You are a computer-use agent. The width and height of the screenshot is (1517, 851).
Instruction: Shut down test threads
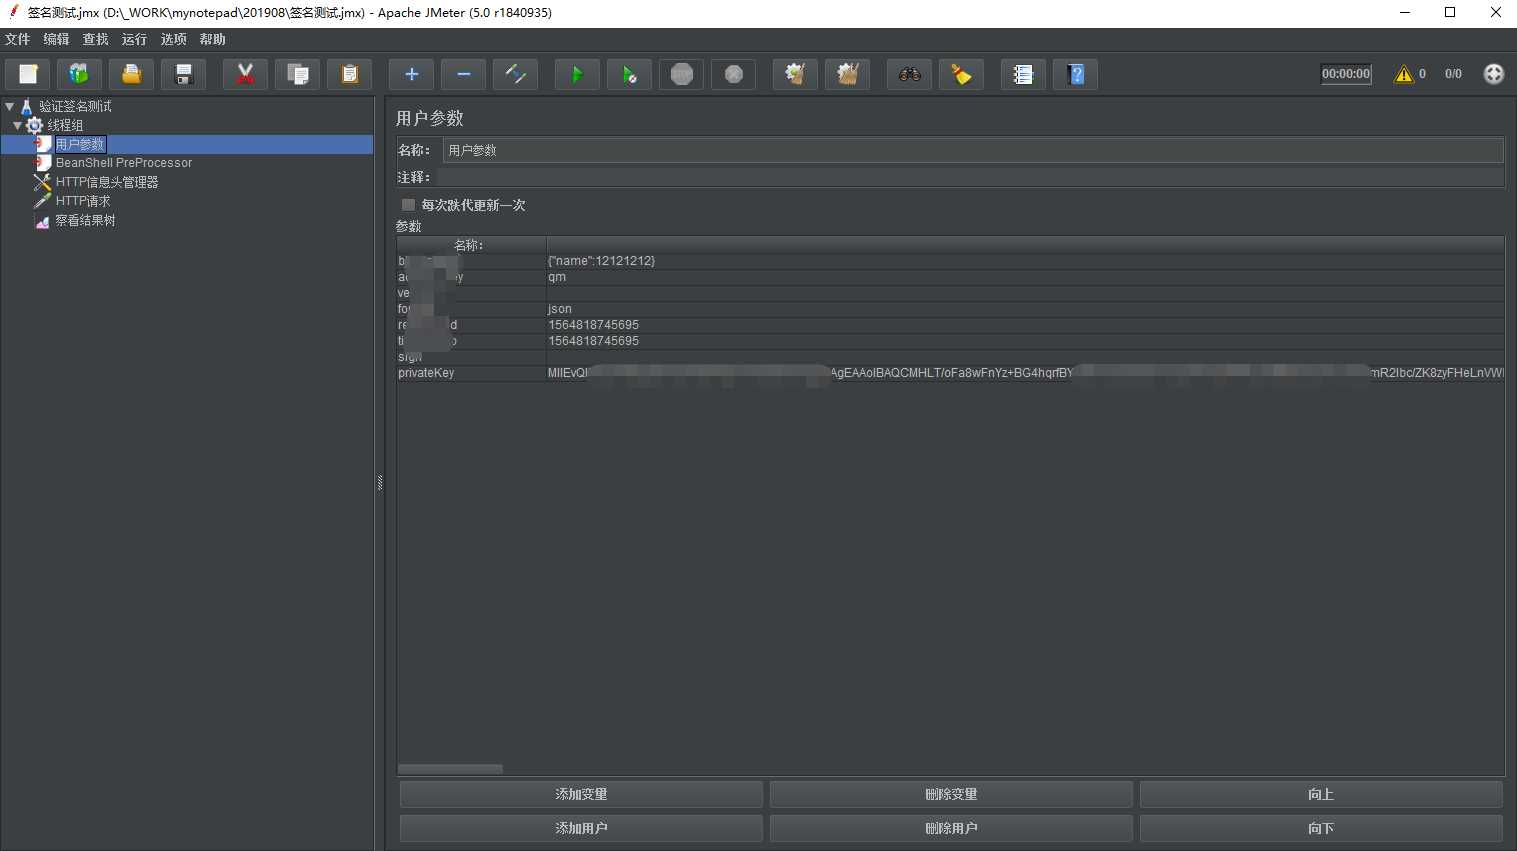coord(733,74)
